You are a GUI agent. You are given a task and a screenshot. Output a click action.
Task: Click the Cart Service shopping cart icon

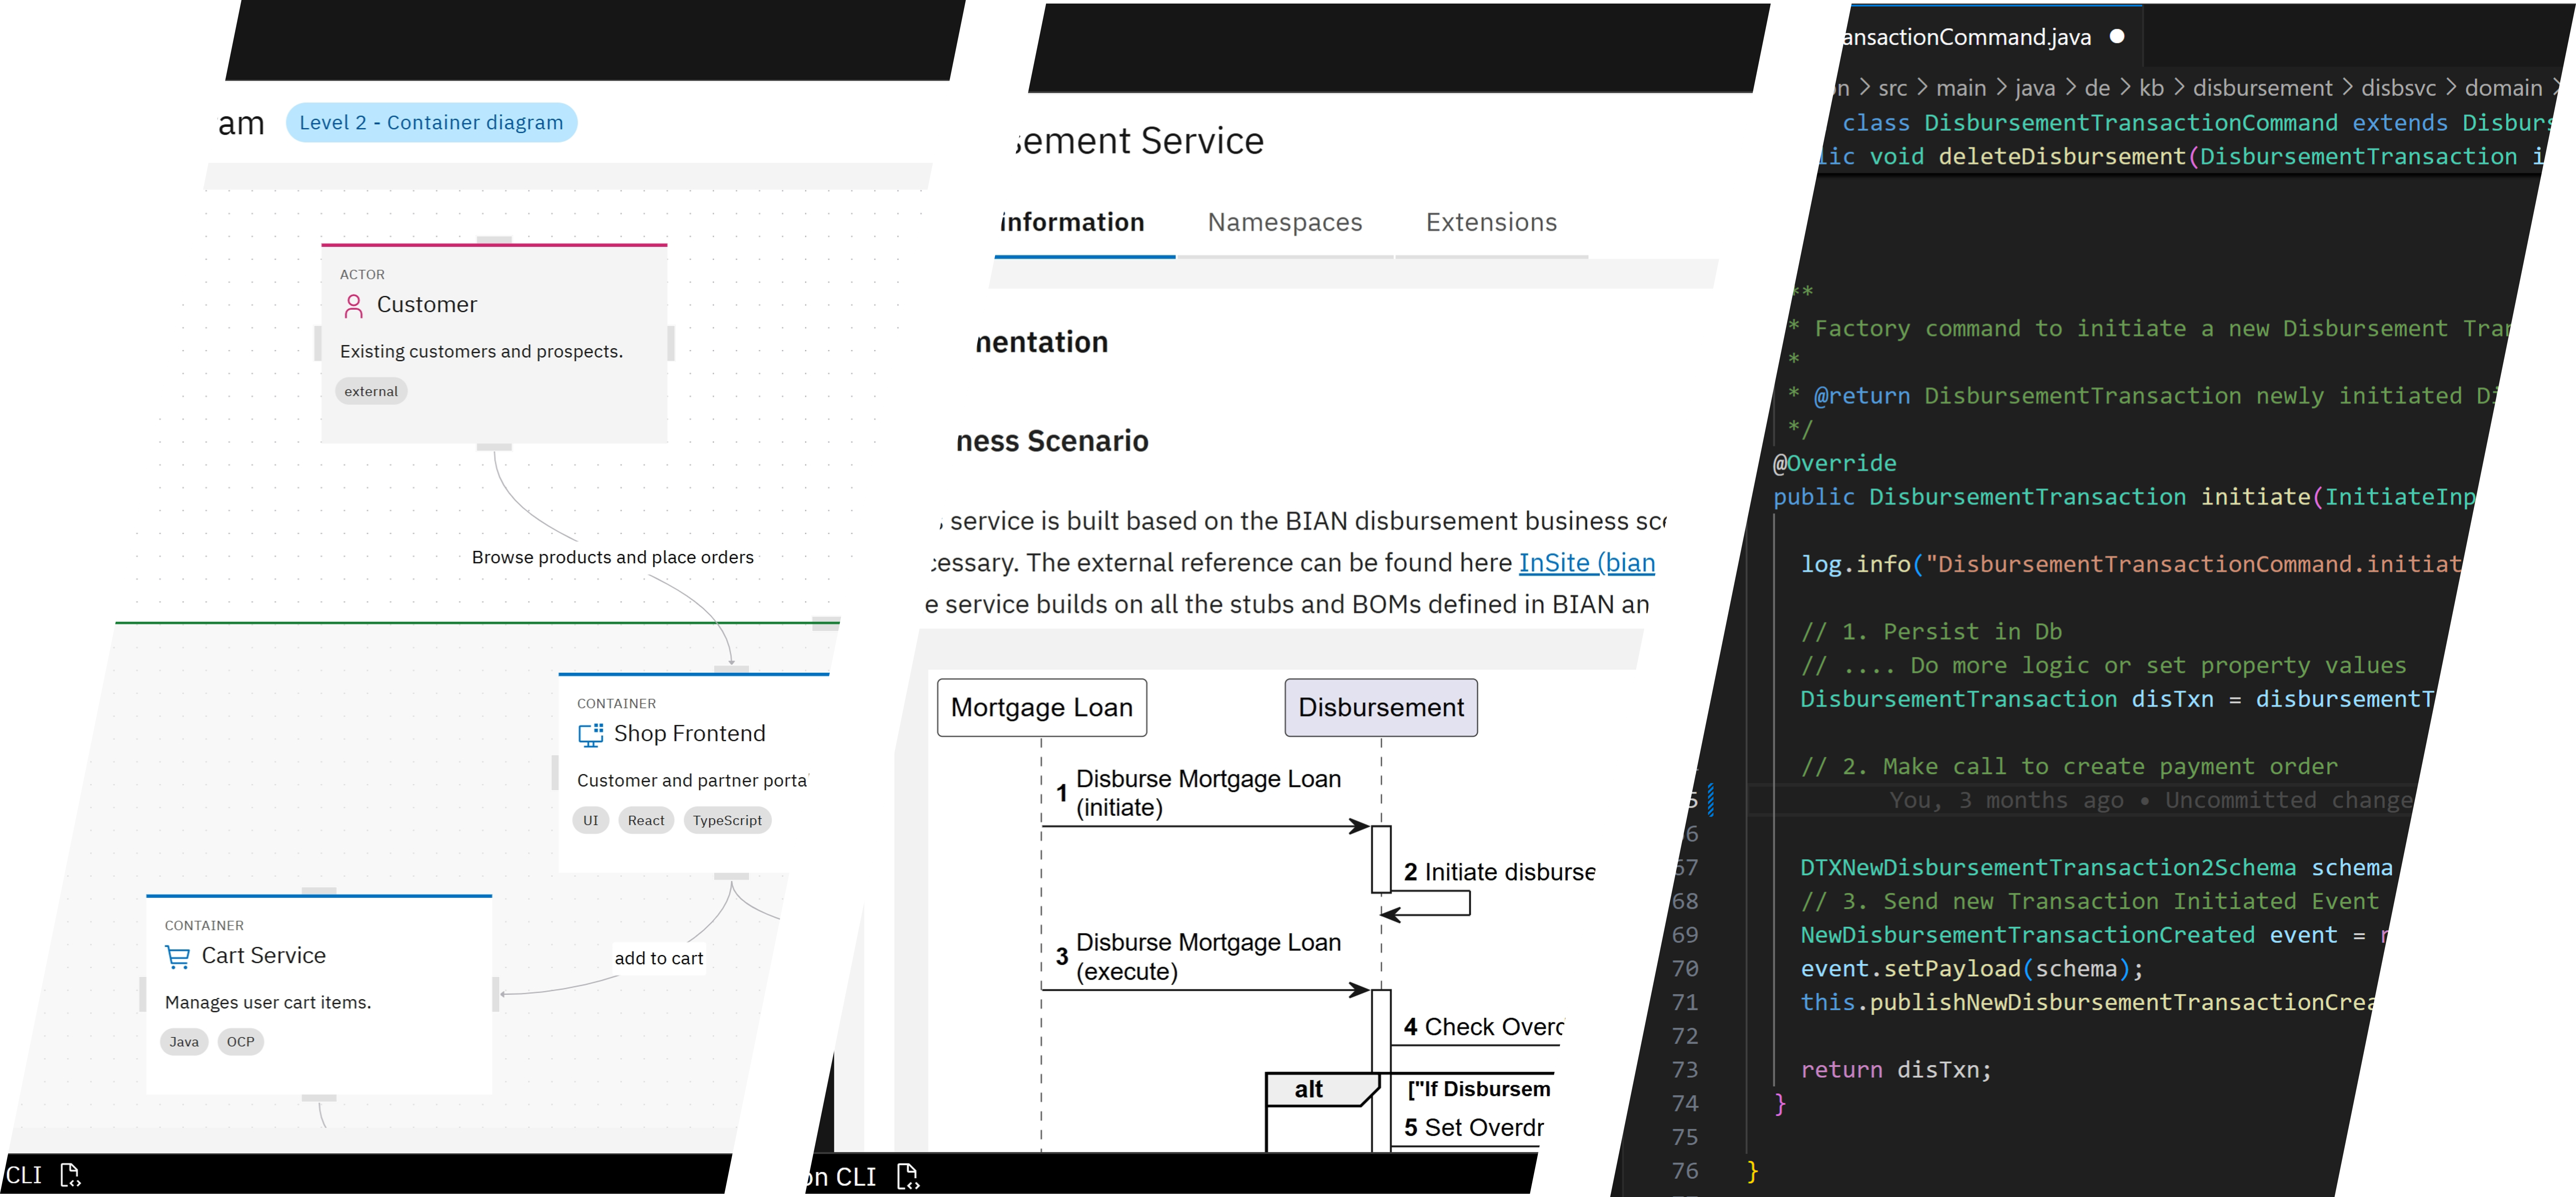[x=178, y=957]
